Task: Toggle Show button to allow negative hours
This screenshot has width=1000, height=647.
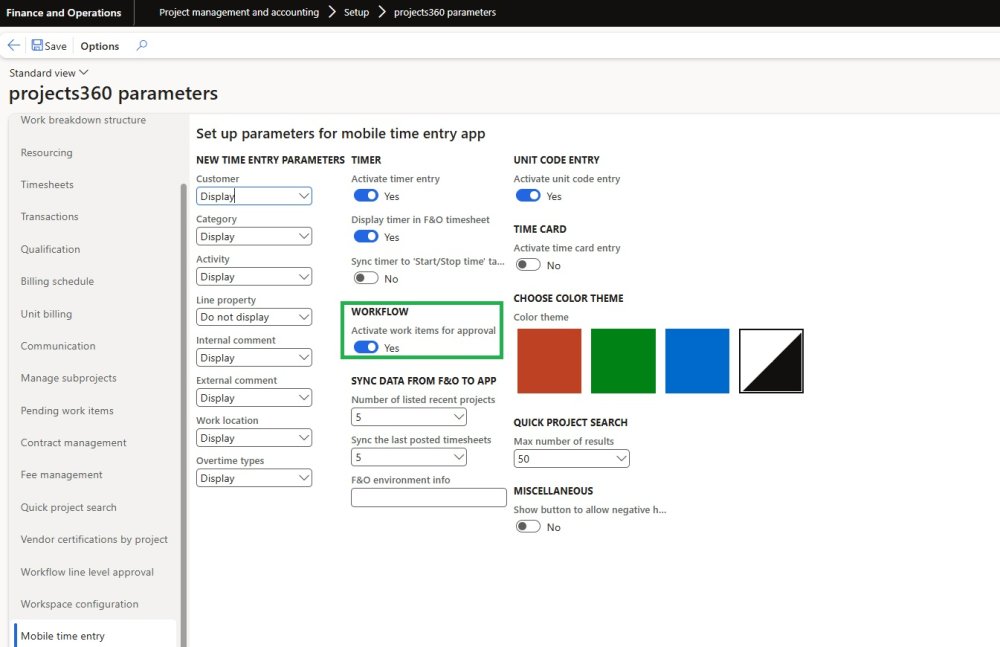Action: [528, 526]
